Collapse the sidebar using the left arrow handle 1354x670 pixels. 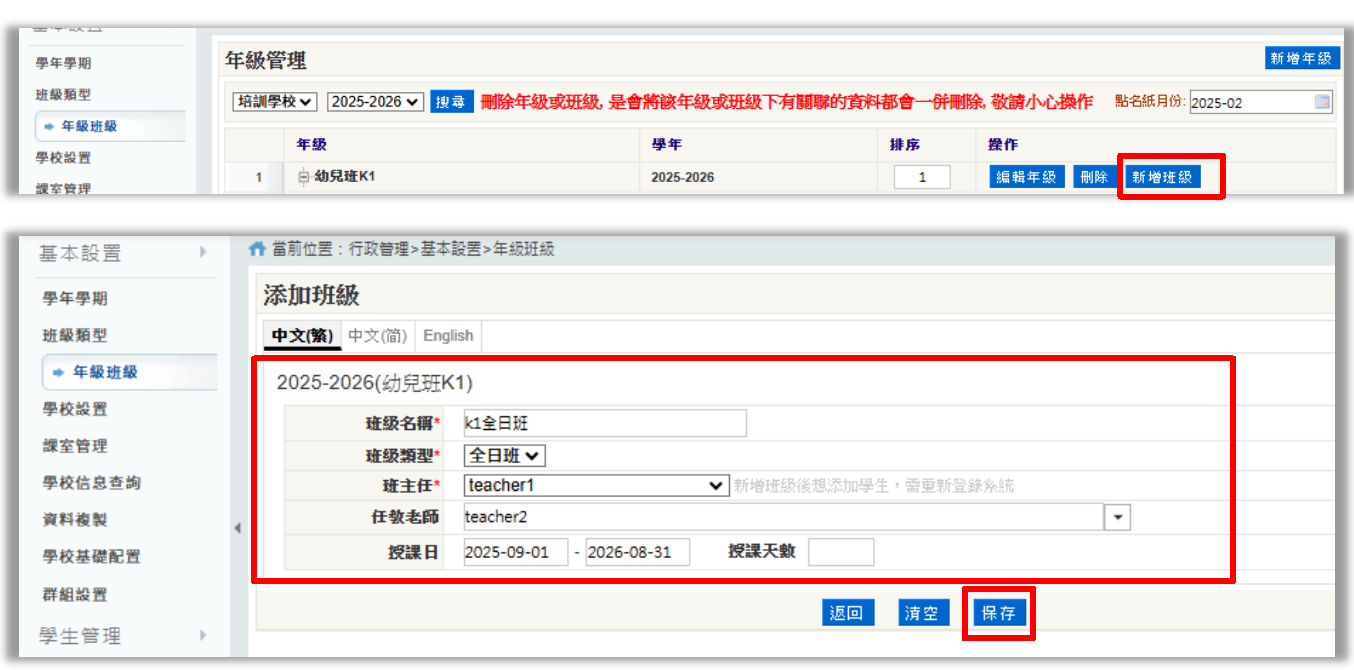pyautogui.click(x=238, y=528)
